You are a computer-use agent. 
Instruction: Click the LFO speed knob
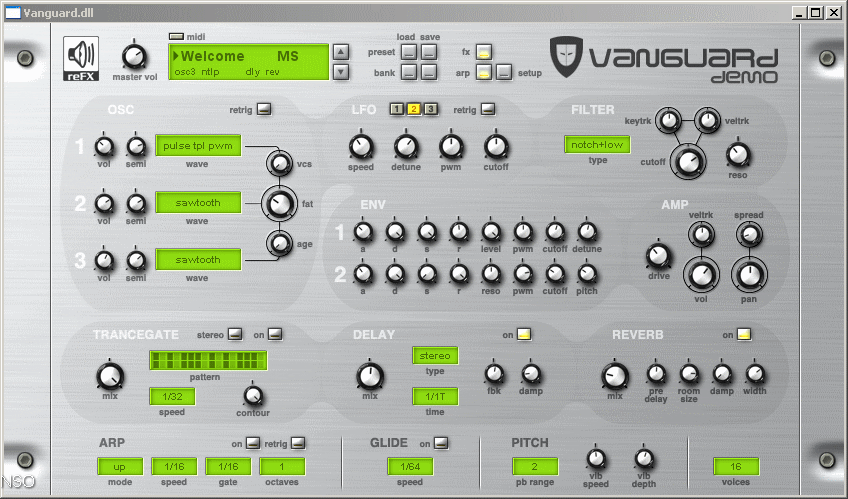361,147
